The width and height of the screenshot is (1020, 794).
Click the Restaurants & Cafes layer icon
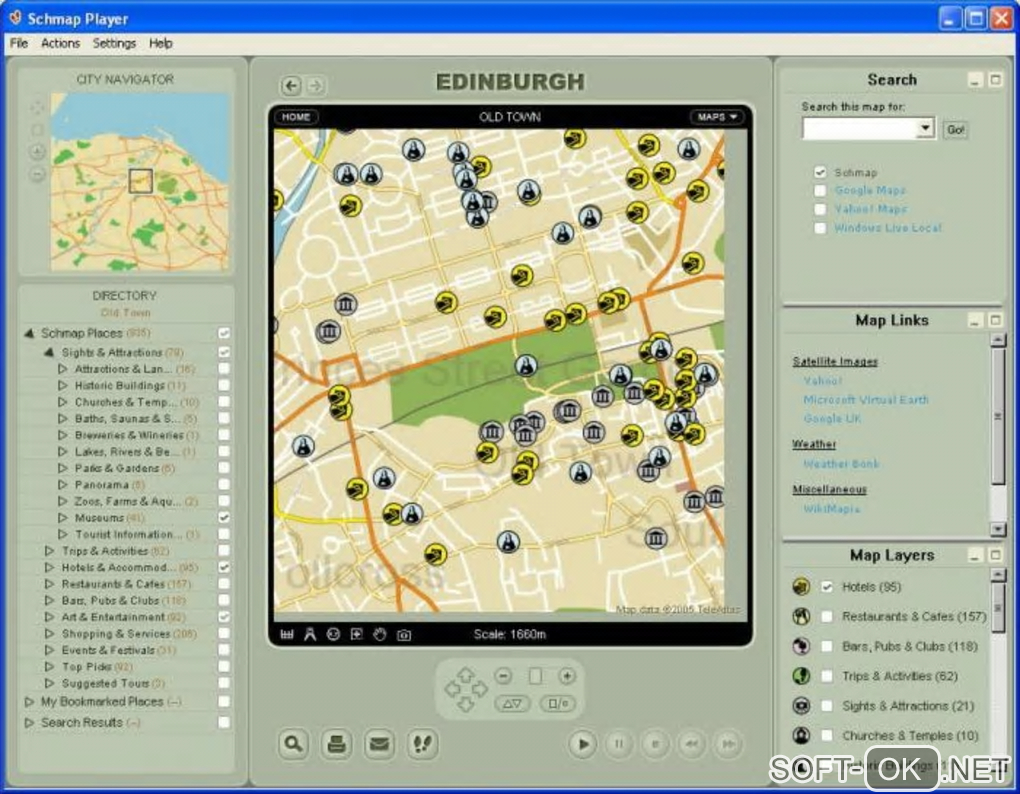click(x=801, y=616)
